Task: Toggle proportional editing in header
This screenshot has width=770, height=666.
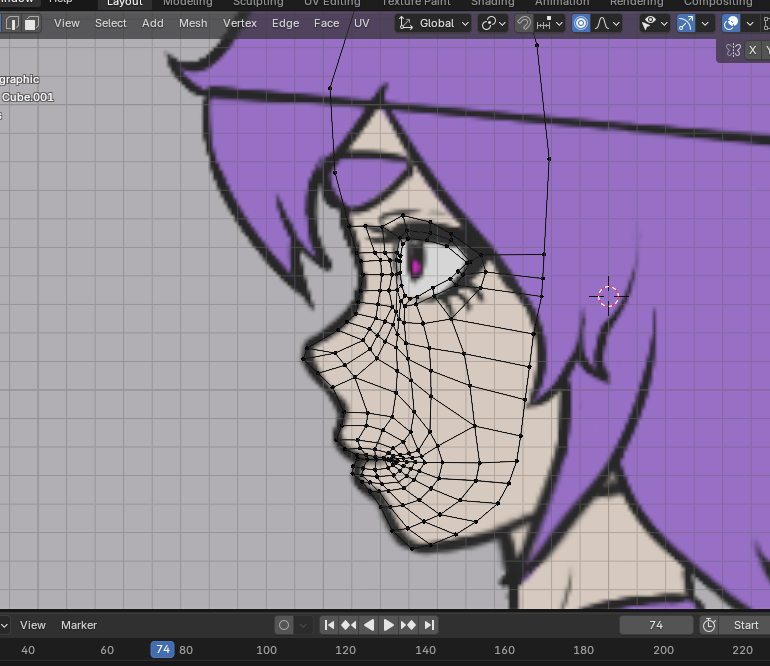Action: pyautogui.click(x=581, y=23)
